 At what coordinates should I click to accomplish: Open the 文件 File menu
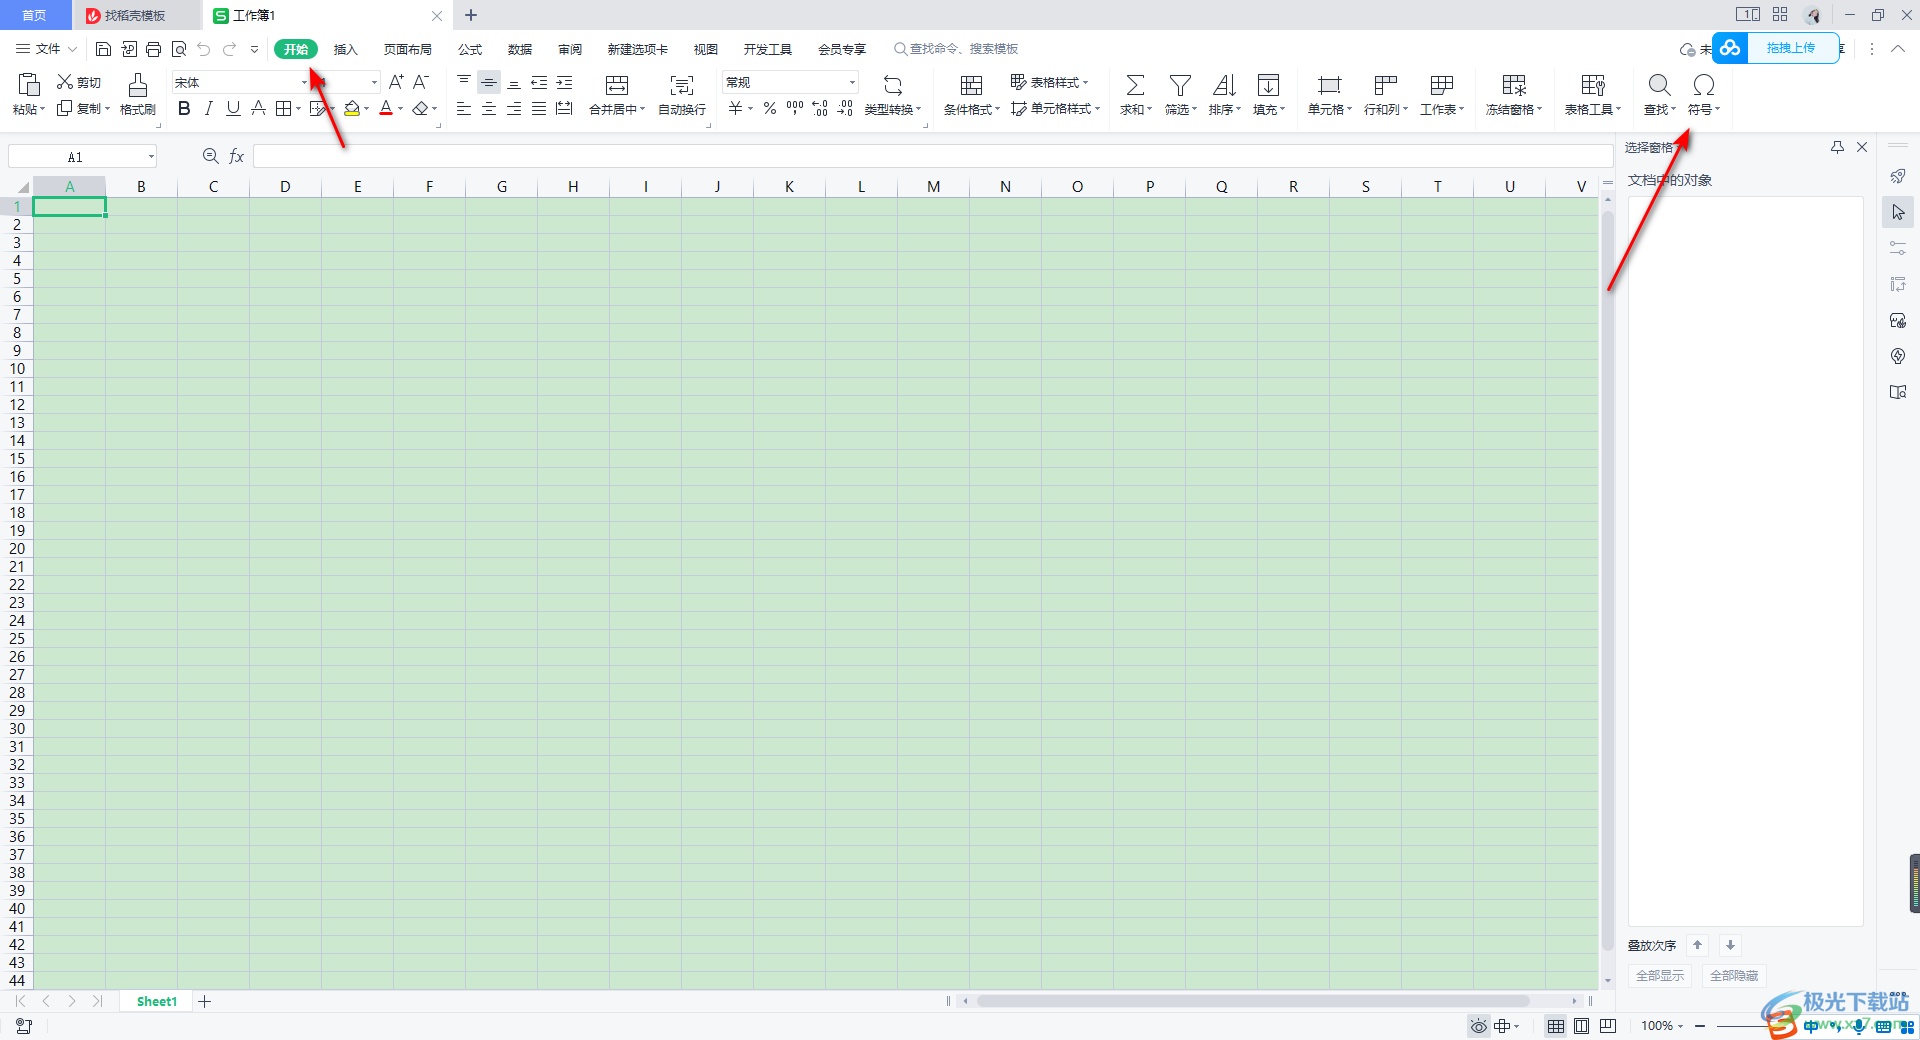tap(46, 49)
